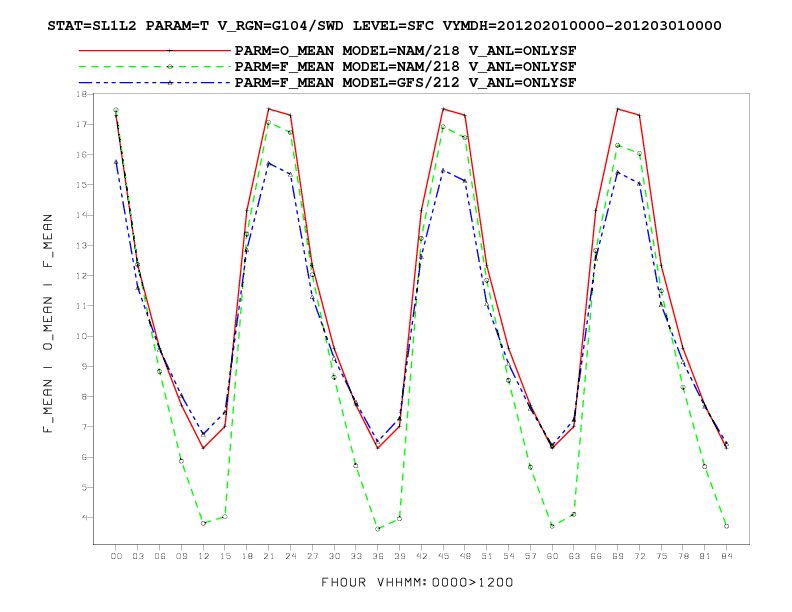
Task: Click x-axis tick label 78
Action: coord(683,556)
